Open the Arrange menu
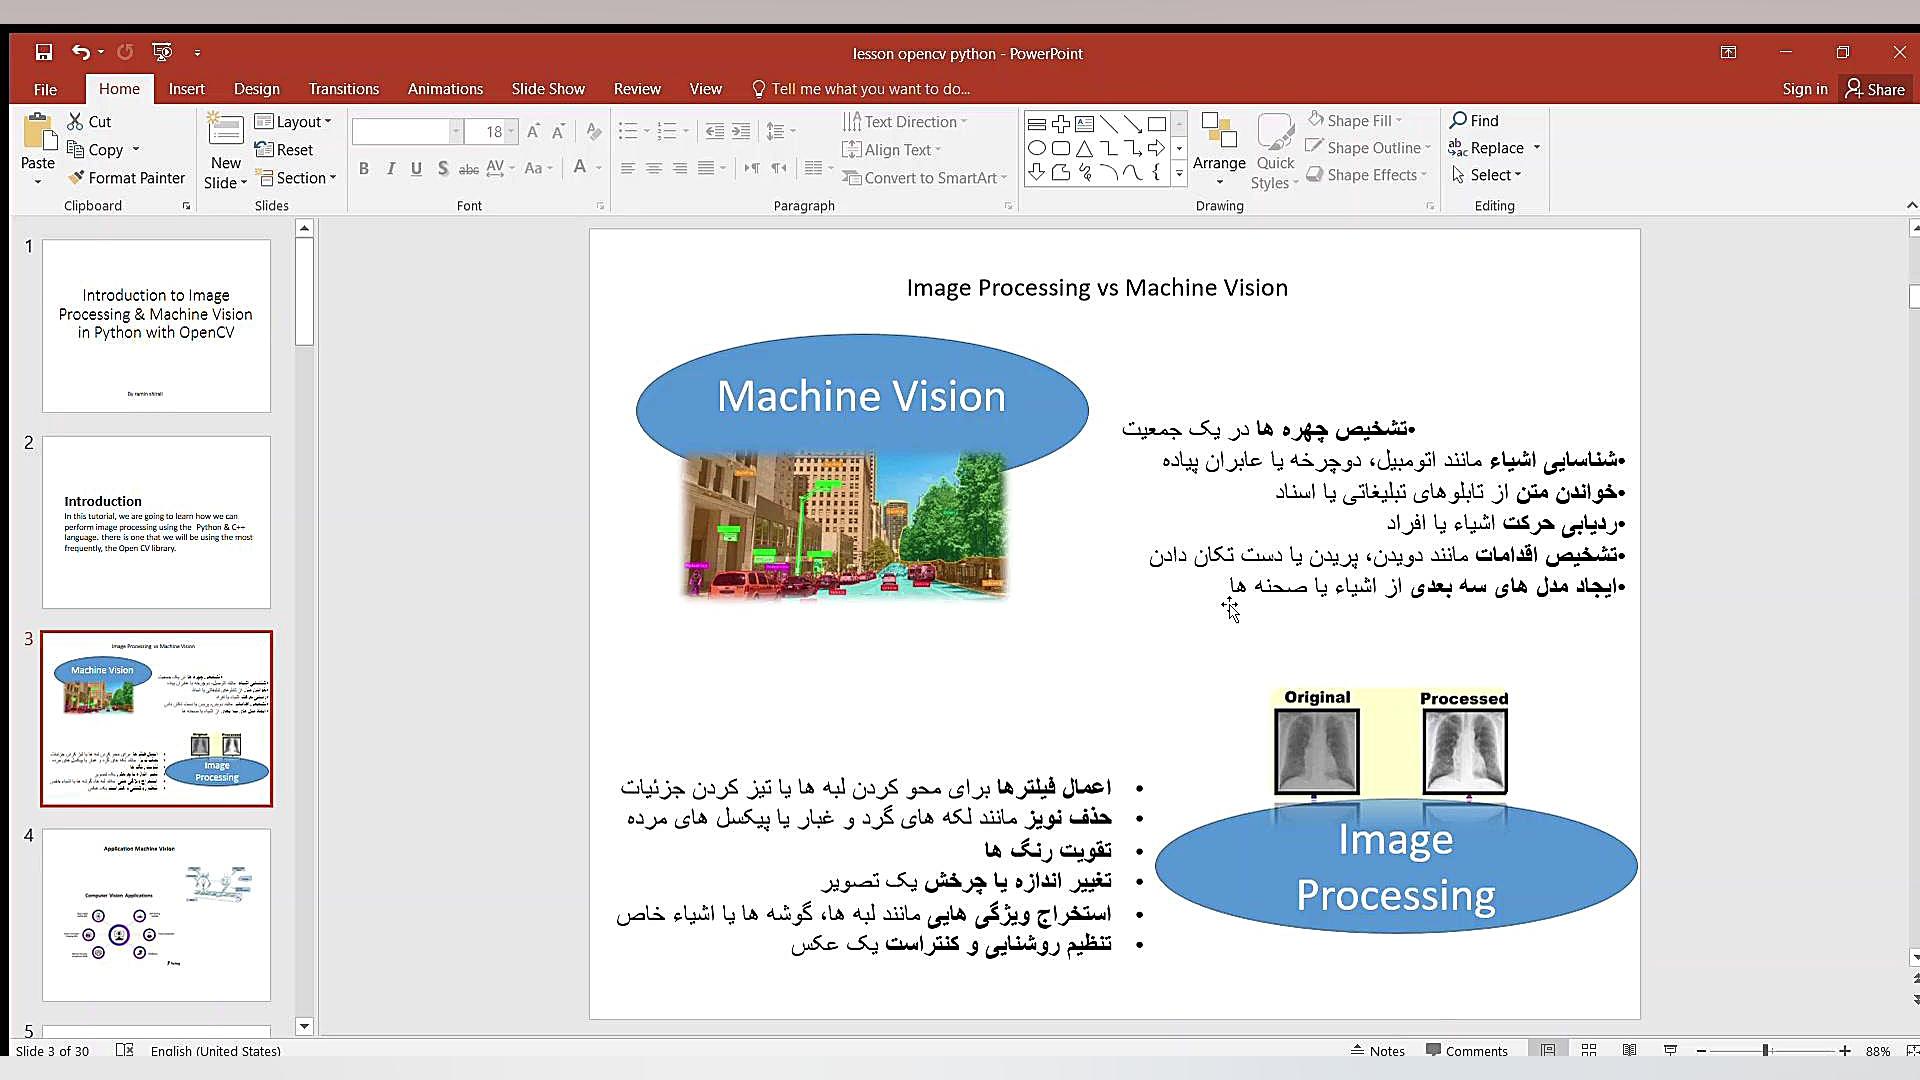Viewport: 1920px width, 1080px height. click(x=1219, y=150)
